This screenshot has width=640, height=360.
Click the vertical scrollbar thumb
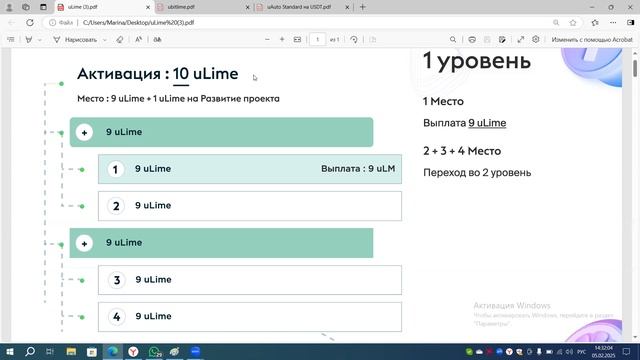click(635, 68)
